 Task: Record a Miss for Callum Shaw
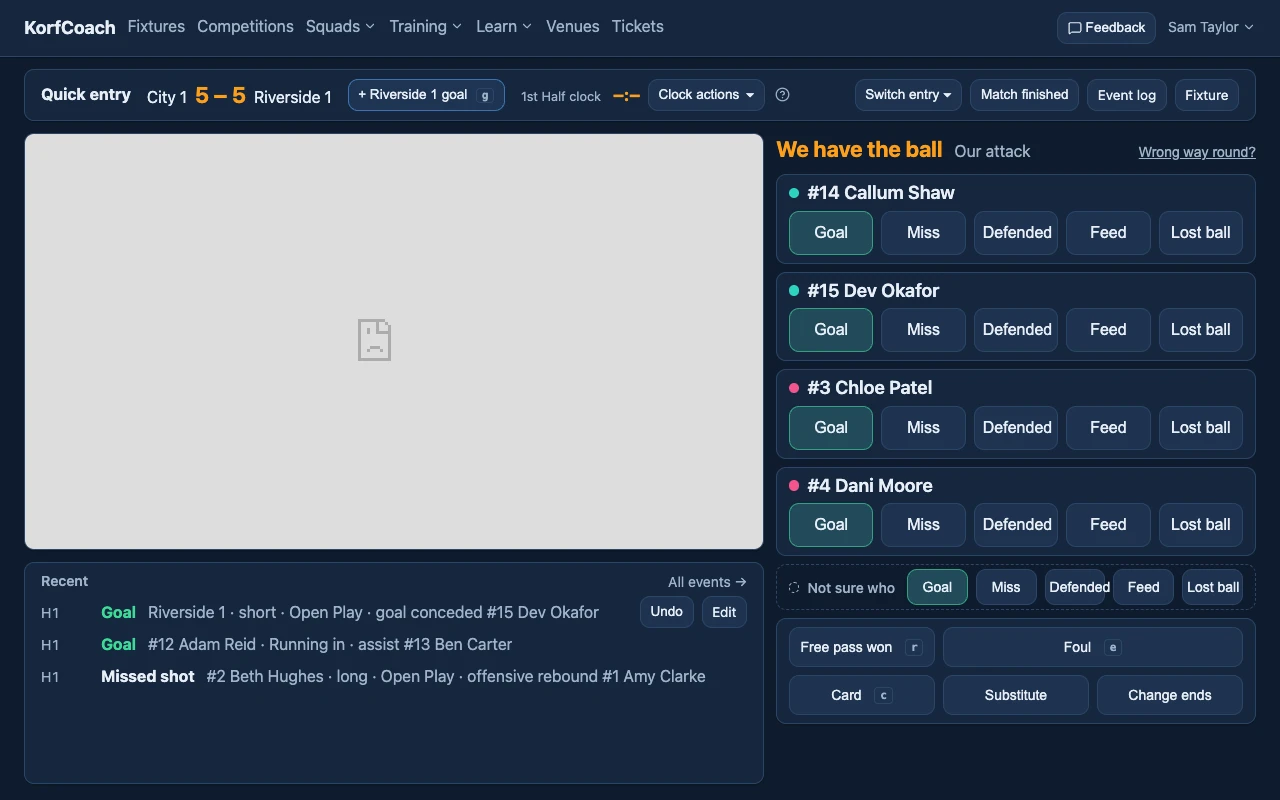(923, 233)
